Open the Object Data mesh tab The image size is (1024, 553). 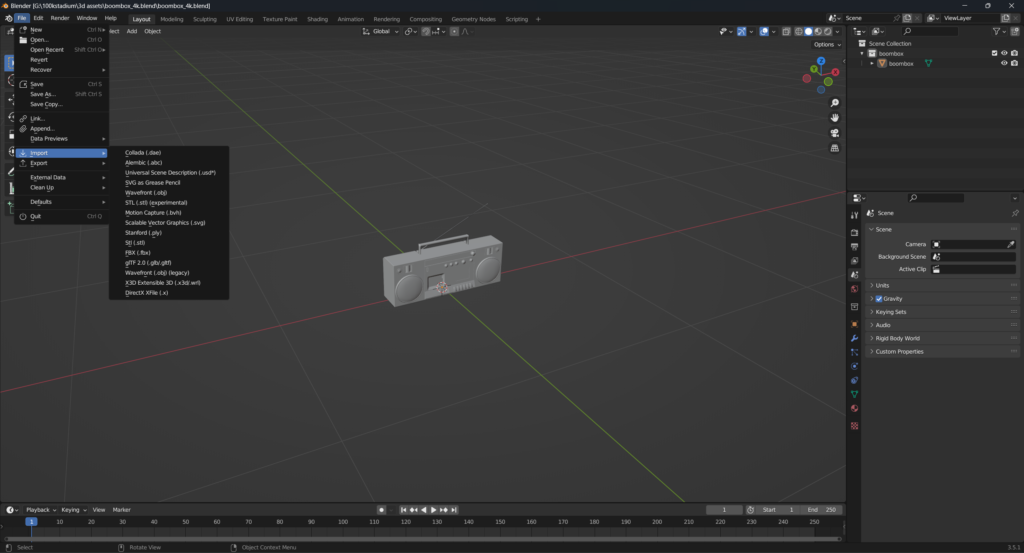[x=854, y=394]
